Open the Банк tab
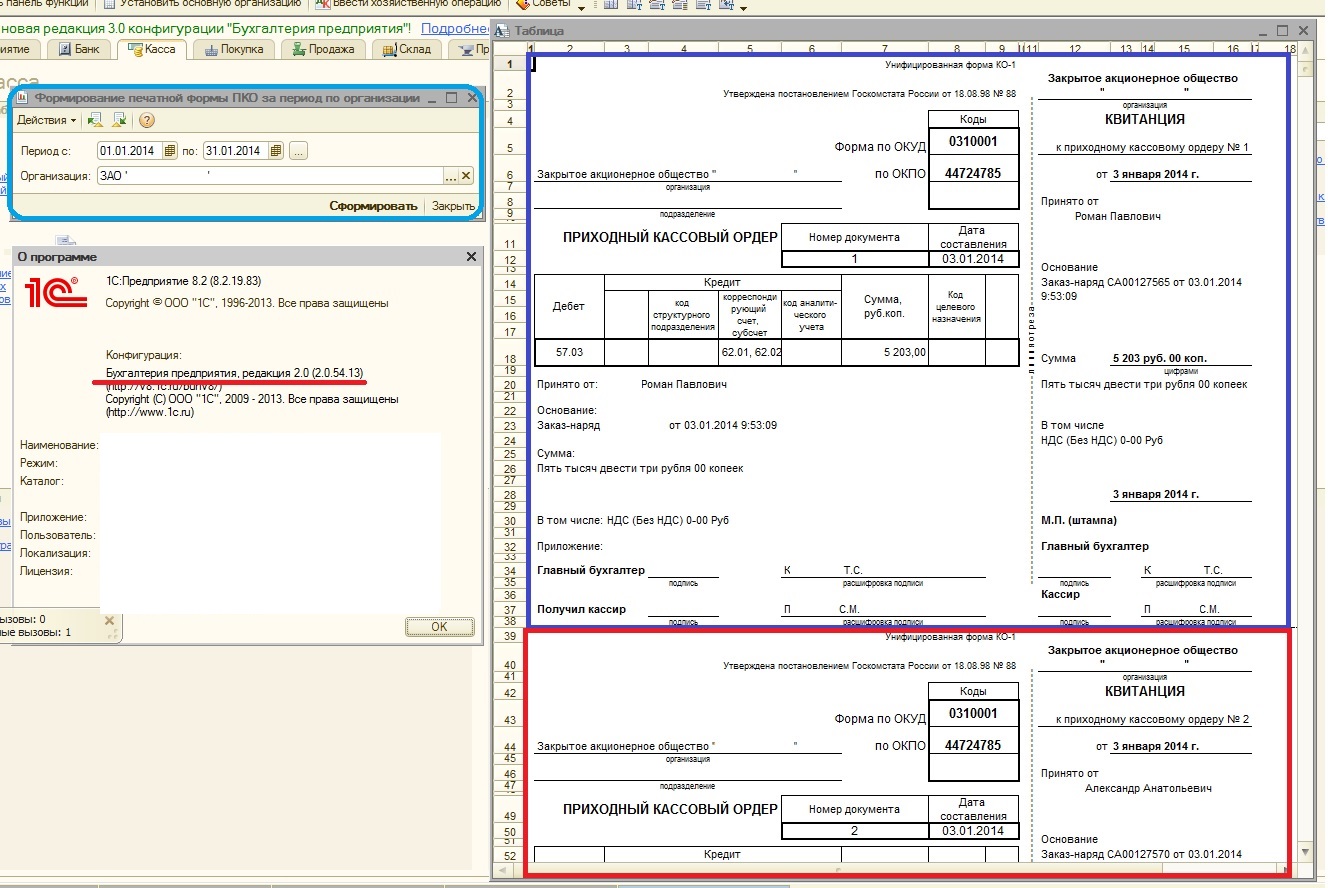The width and height of the screenshot is (1328, 888). click(79, 48)
